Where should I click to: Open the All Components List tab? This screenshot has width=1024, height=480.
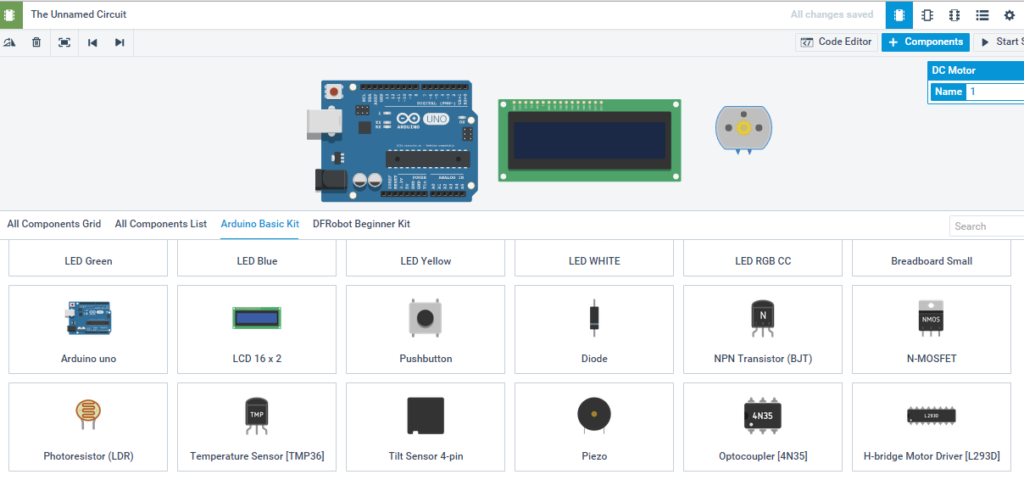tap(161, 224)
